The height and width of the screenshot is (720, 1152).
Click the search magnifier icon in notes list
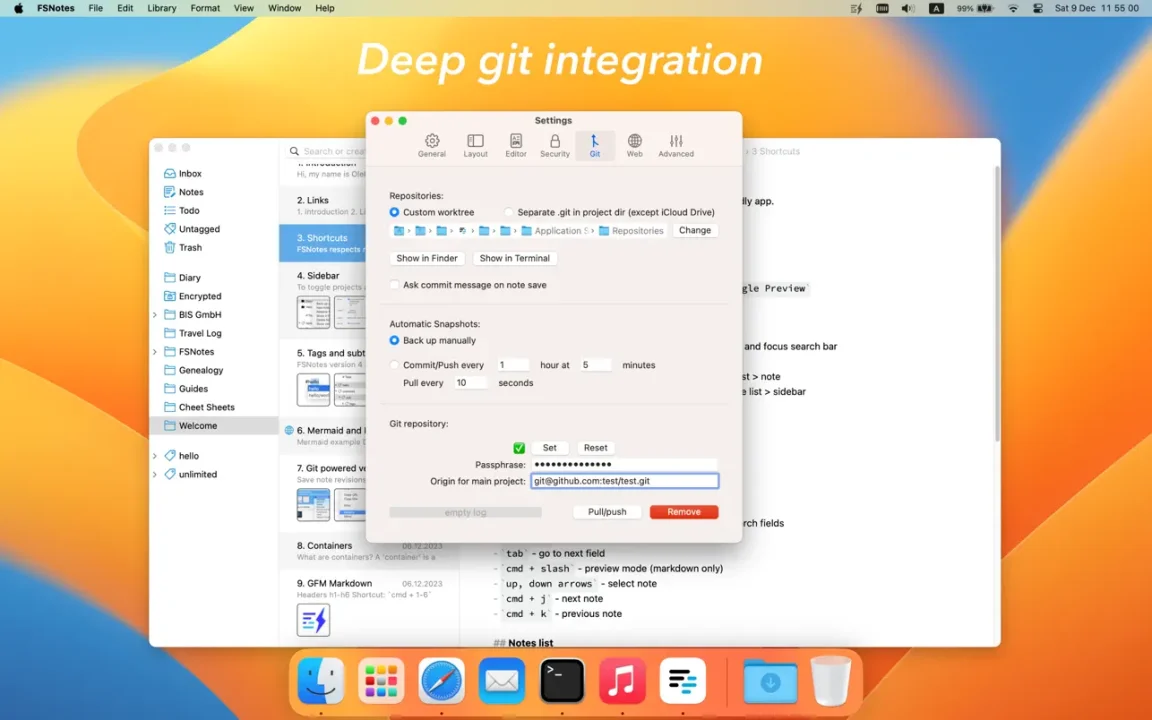click(295, 151)
